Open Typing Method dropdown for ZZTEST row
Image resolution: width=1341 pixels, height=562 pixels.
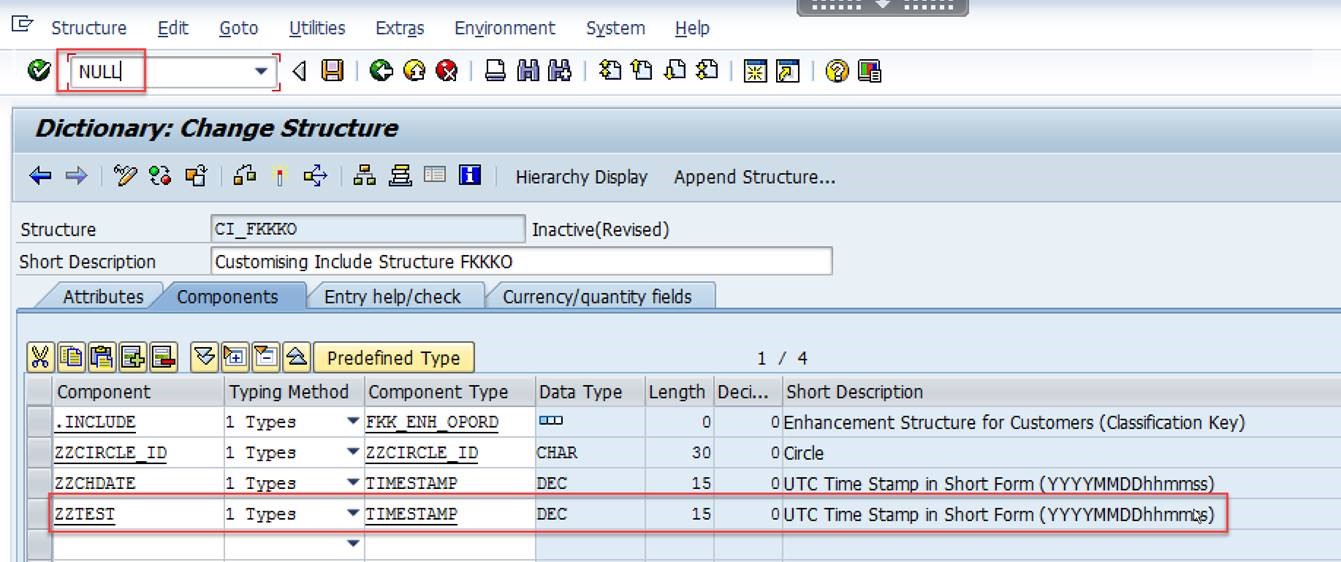tap(353, 514)
